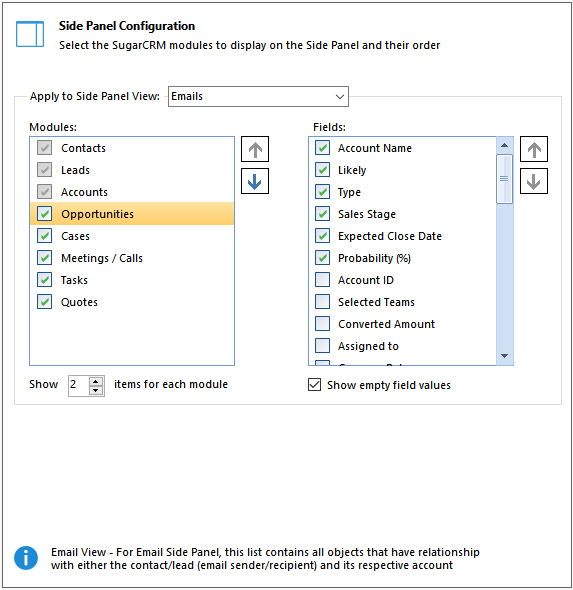
Task: Click the items count input field
Action: pyautogui.click(x=79, y=386)
